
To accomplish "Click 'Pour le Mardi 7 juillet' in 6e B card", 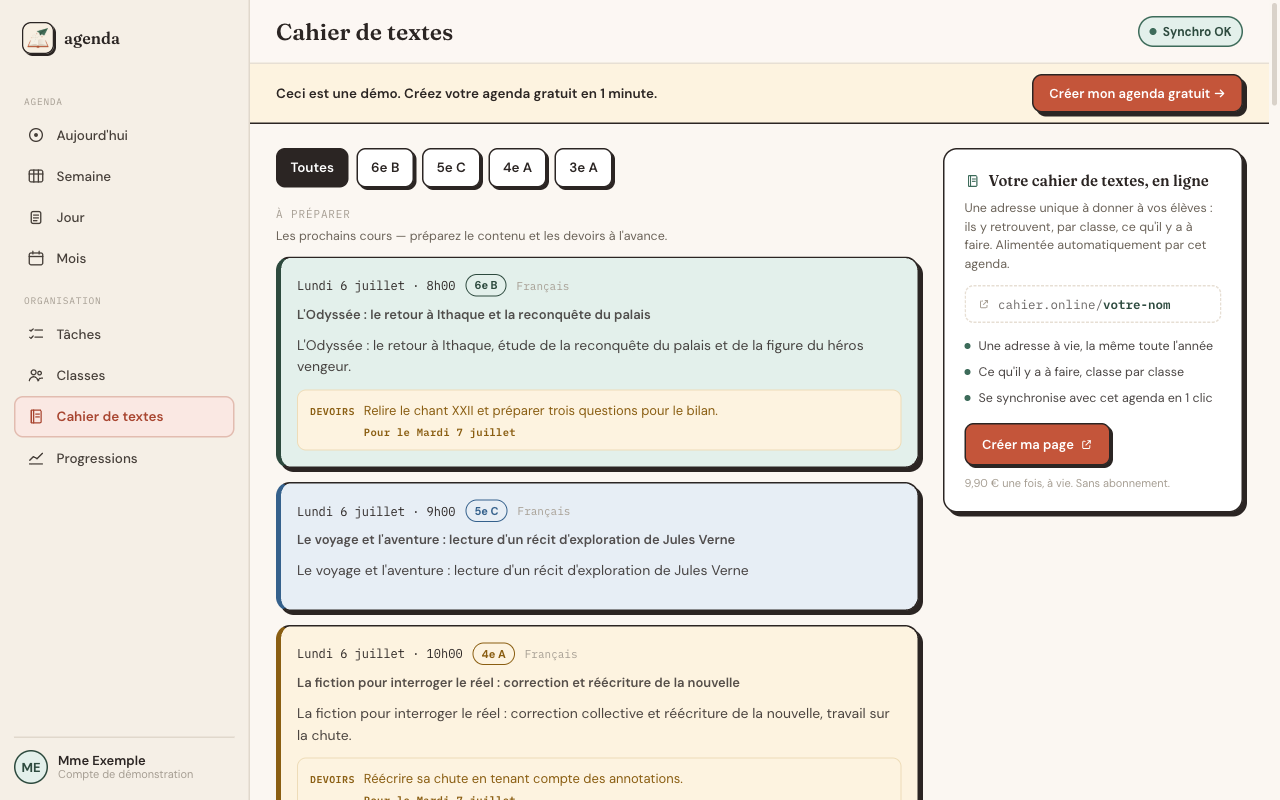I will tap(440, 432).
